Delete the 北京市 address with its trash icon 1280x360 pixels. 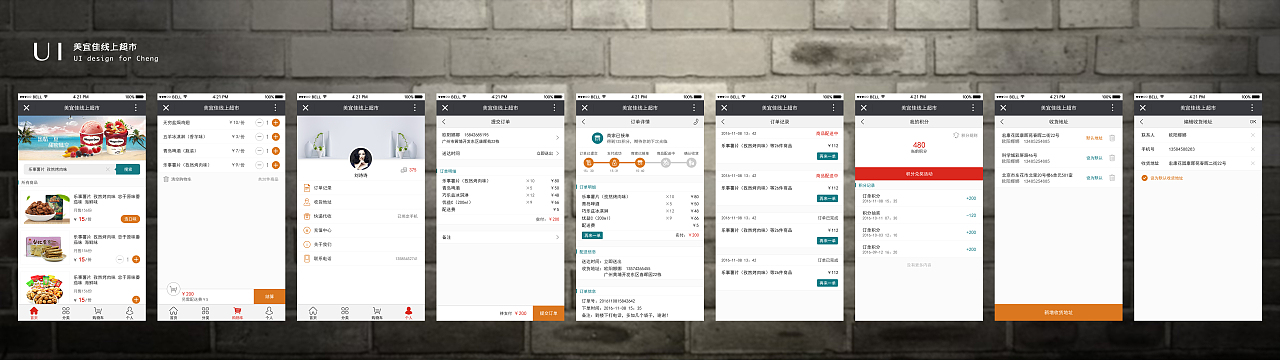pos(1112,177)
